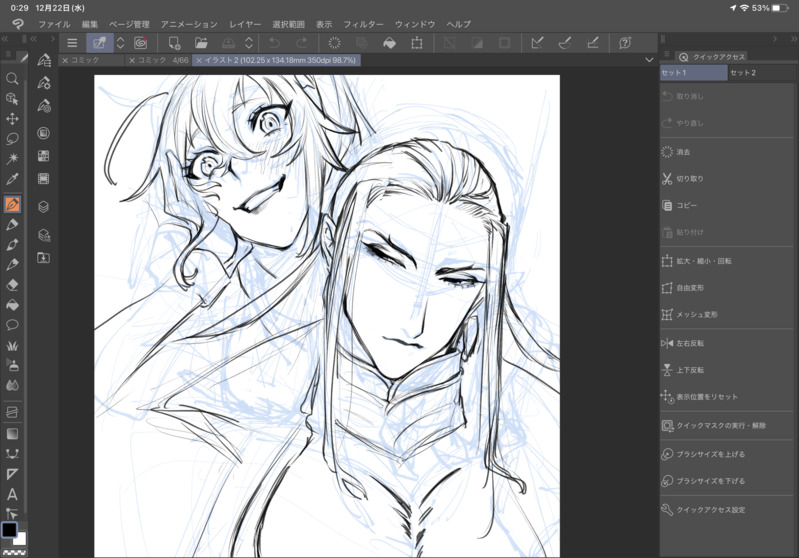The image size is (799, 558).
Task: Toggle snap to ruler icon
Action: click(537, 43)
